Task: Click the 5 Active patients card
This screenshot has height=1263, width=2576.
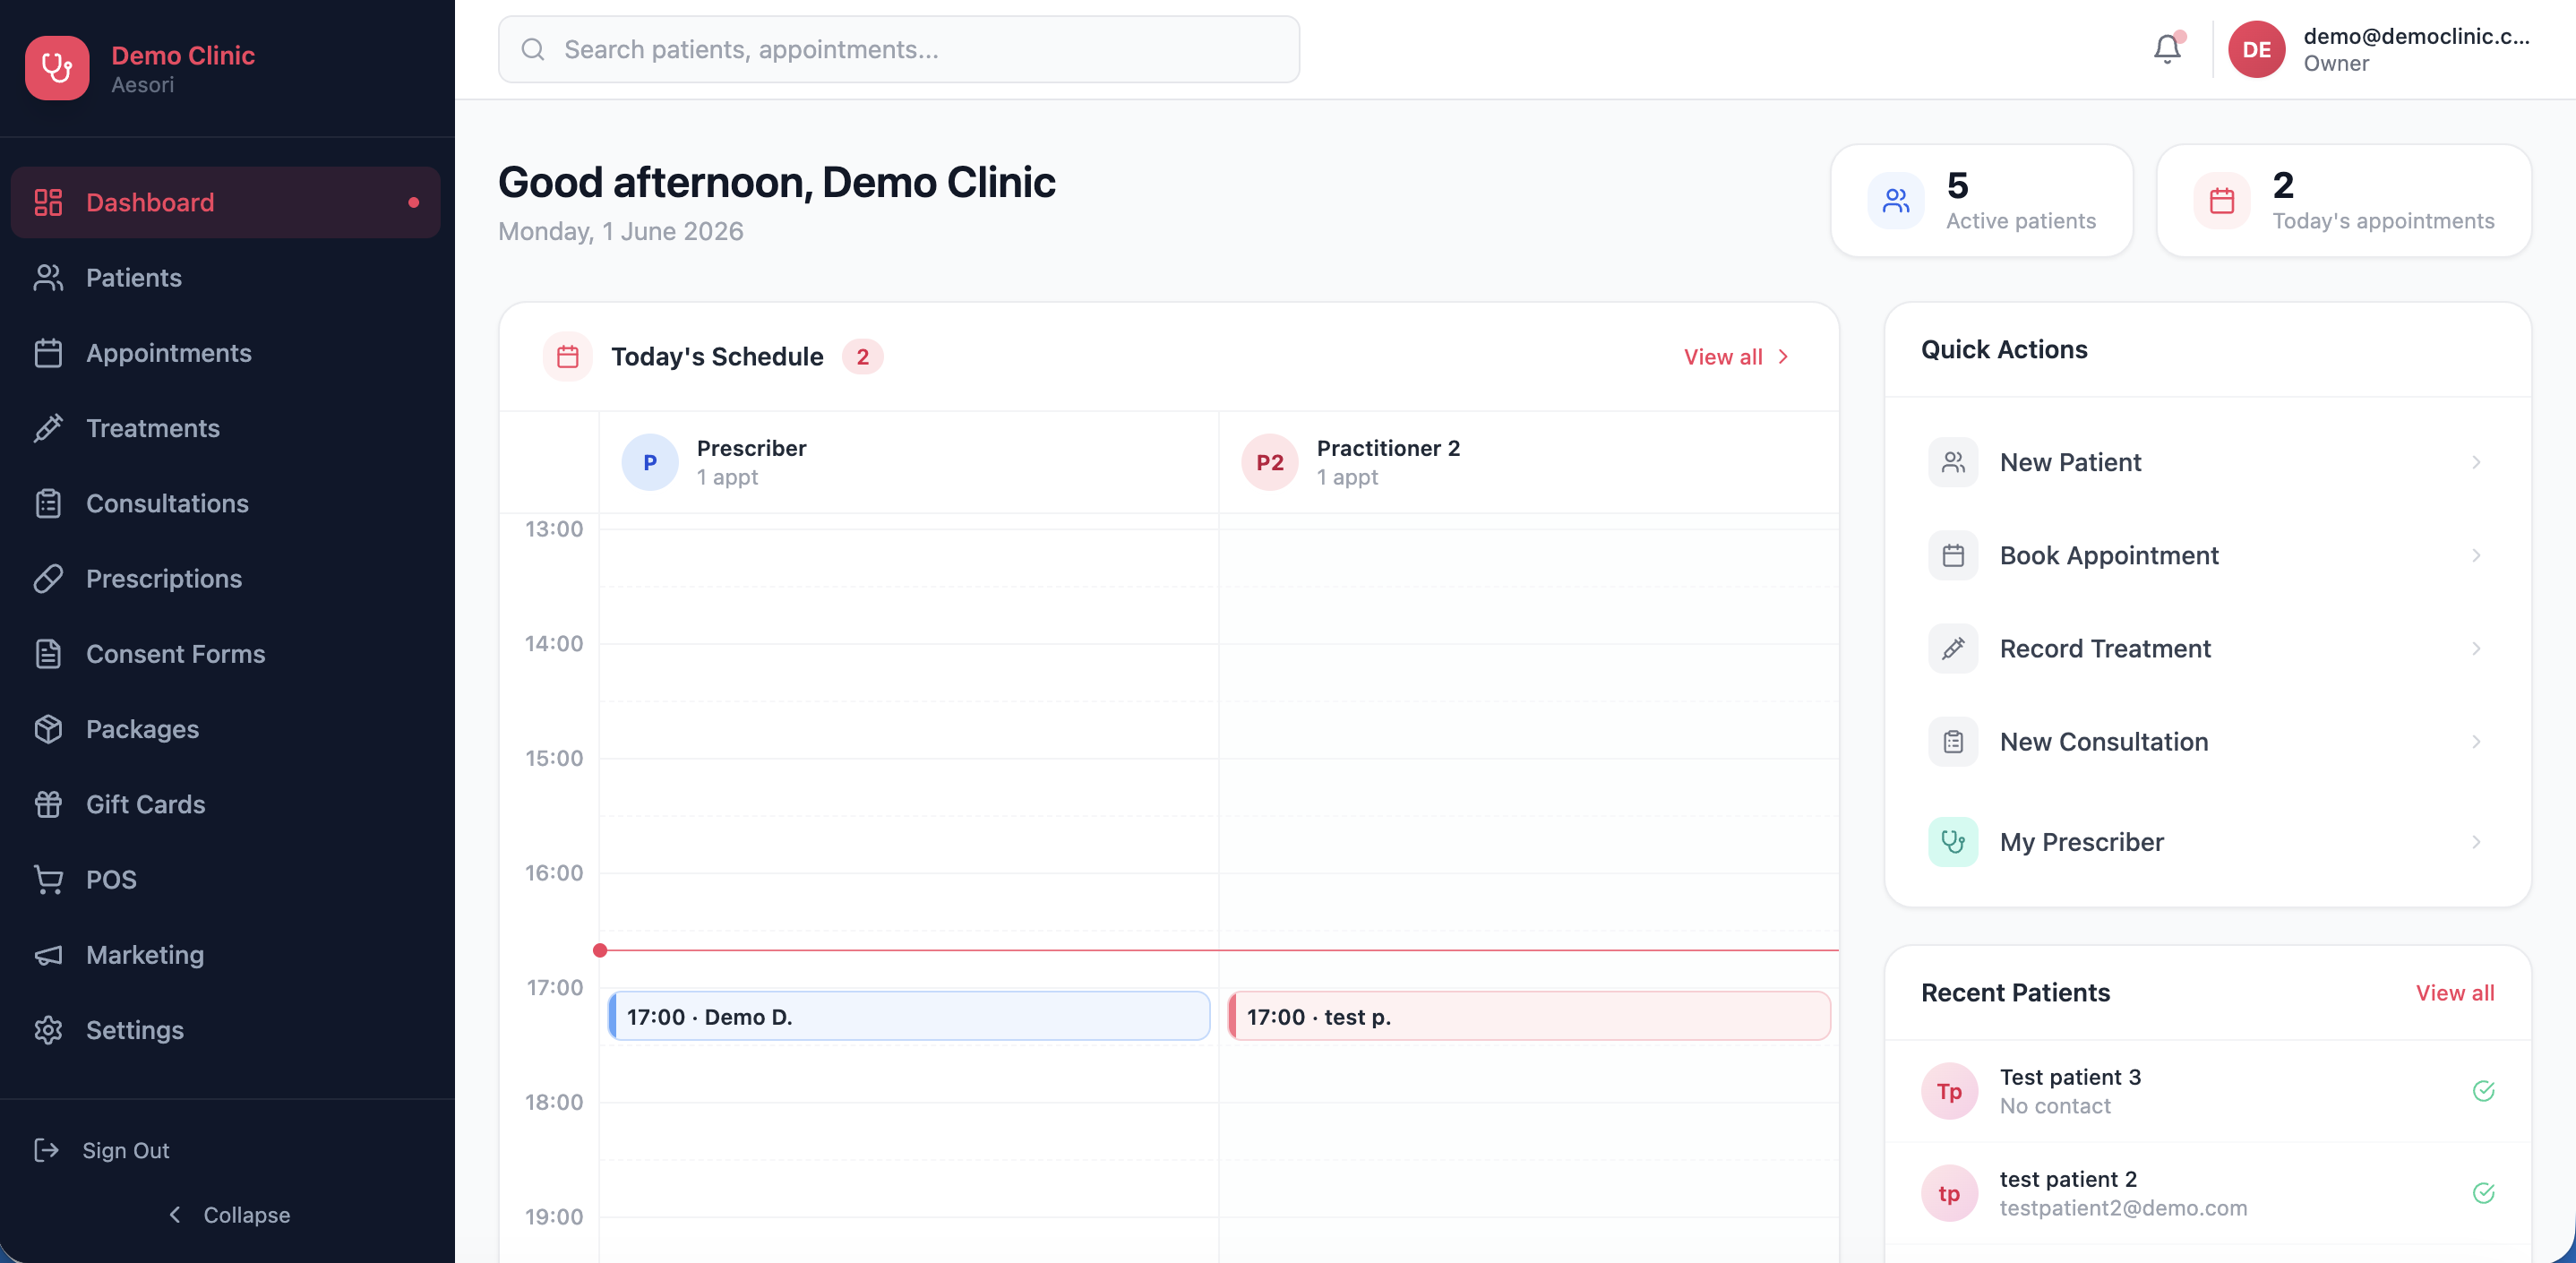Action: coord(1982,201)
